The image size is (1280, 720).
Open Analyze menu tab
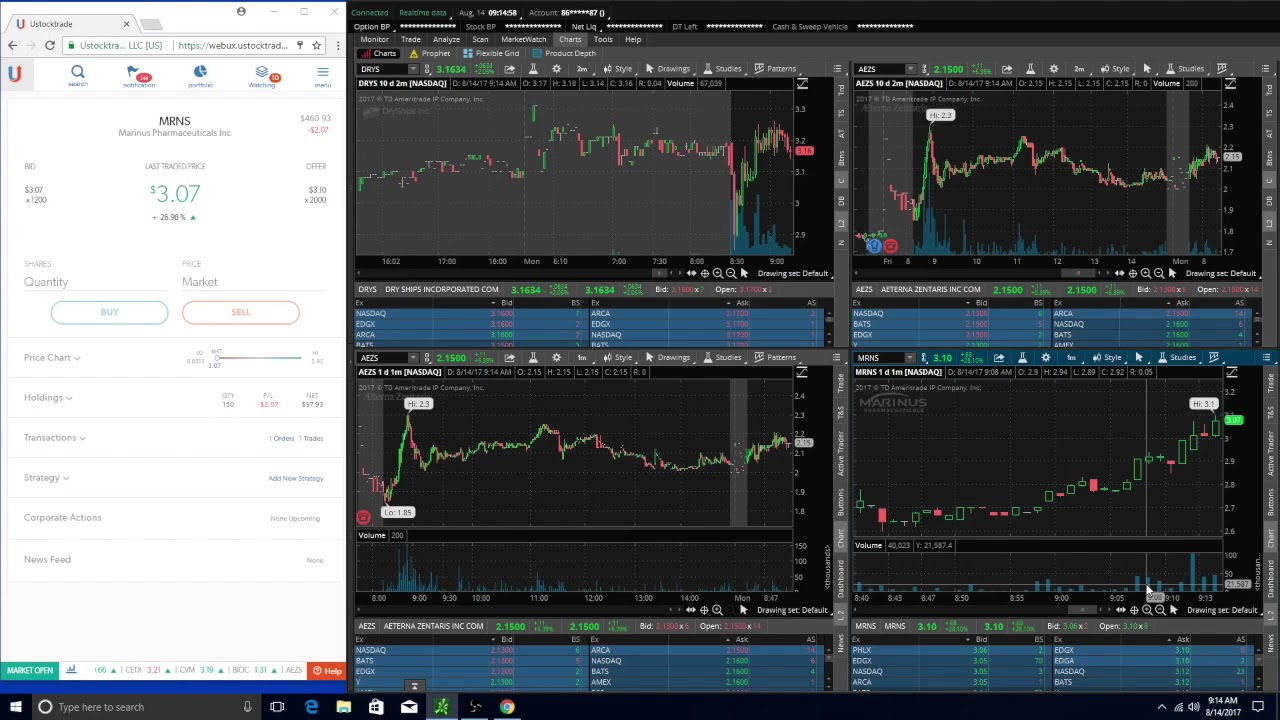(x=446, y=40)
